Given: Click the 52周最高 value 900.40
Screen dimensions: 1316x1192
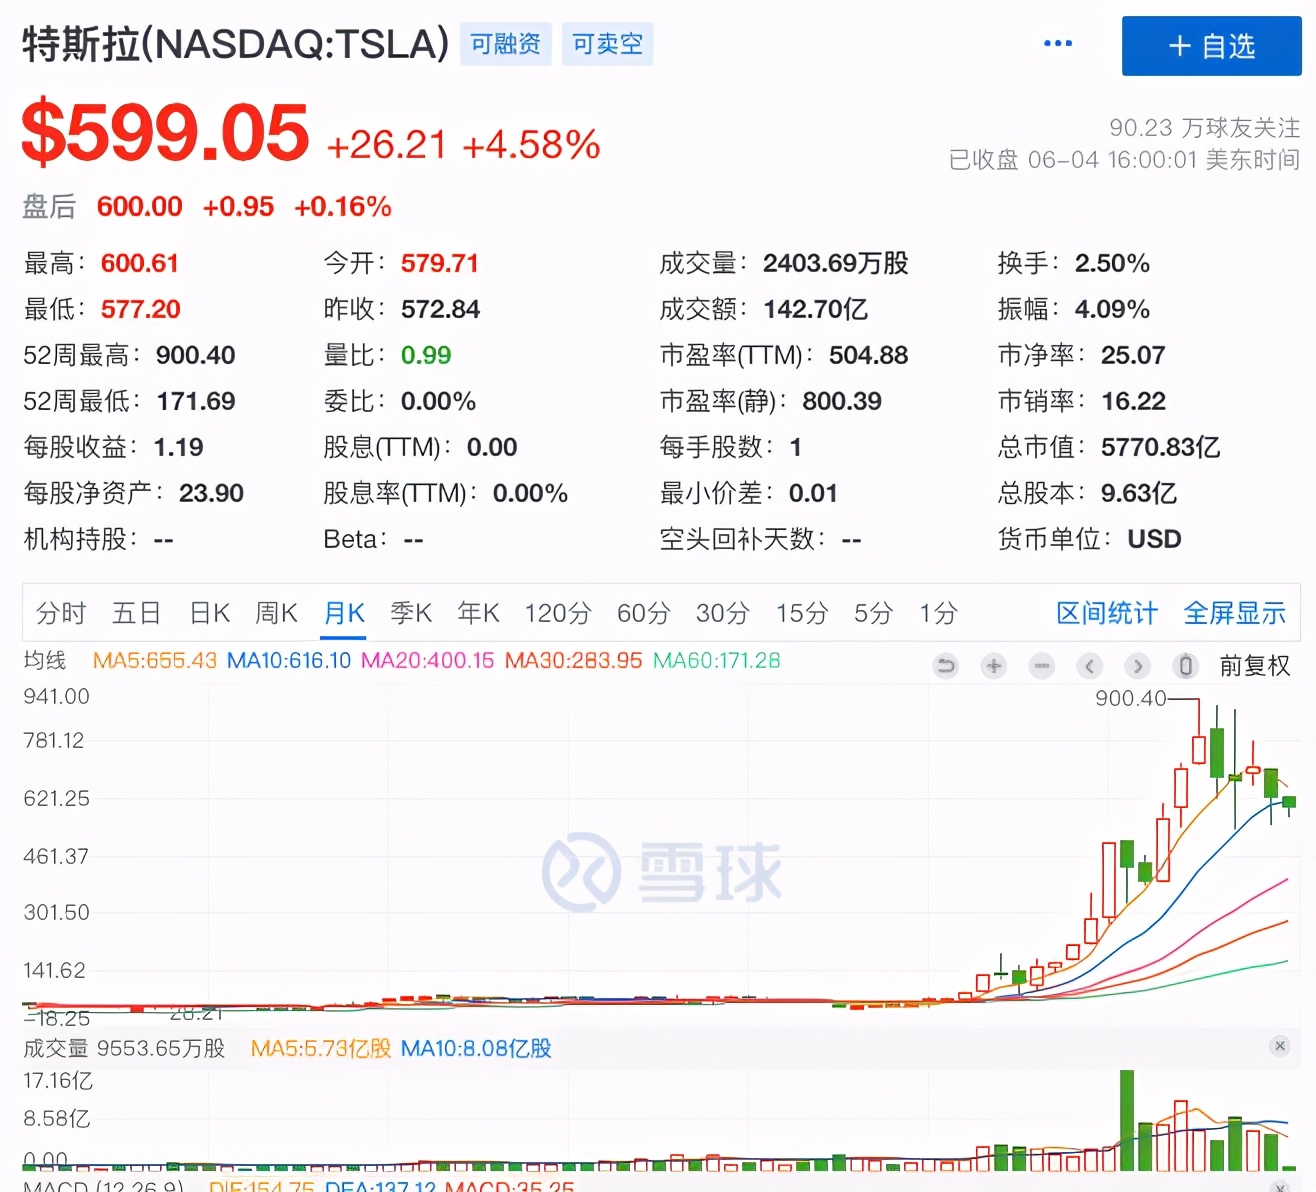Looking at the screenshot, I should click(195, 355).
